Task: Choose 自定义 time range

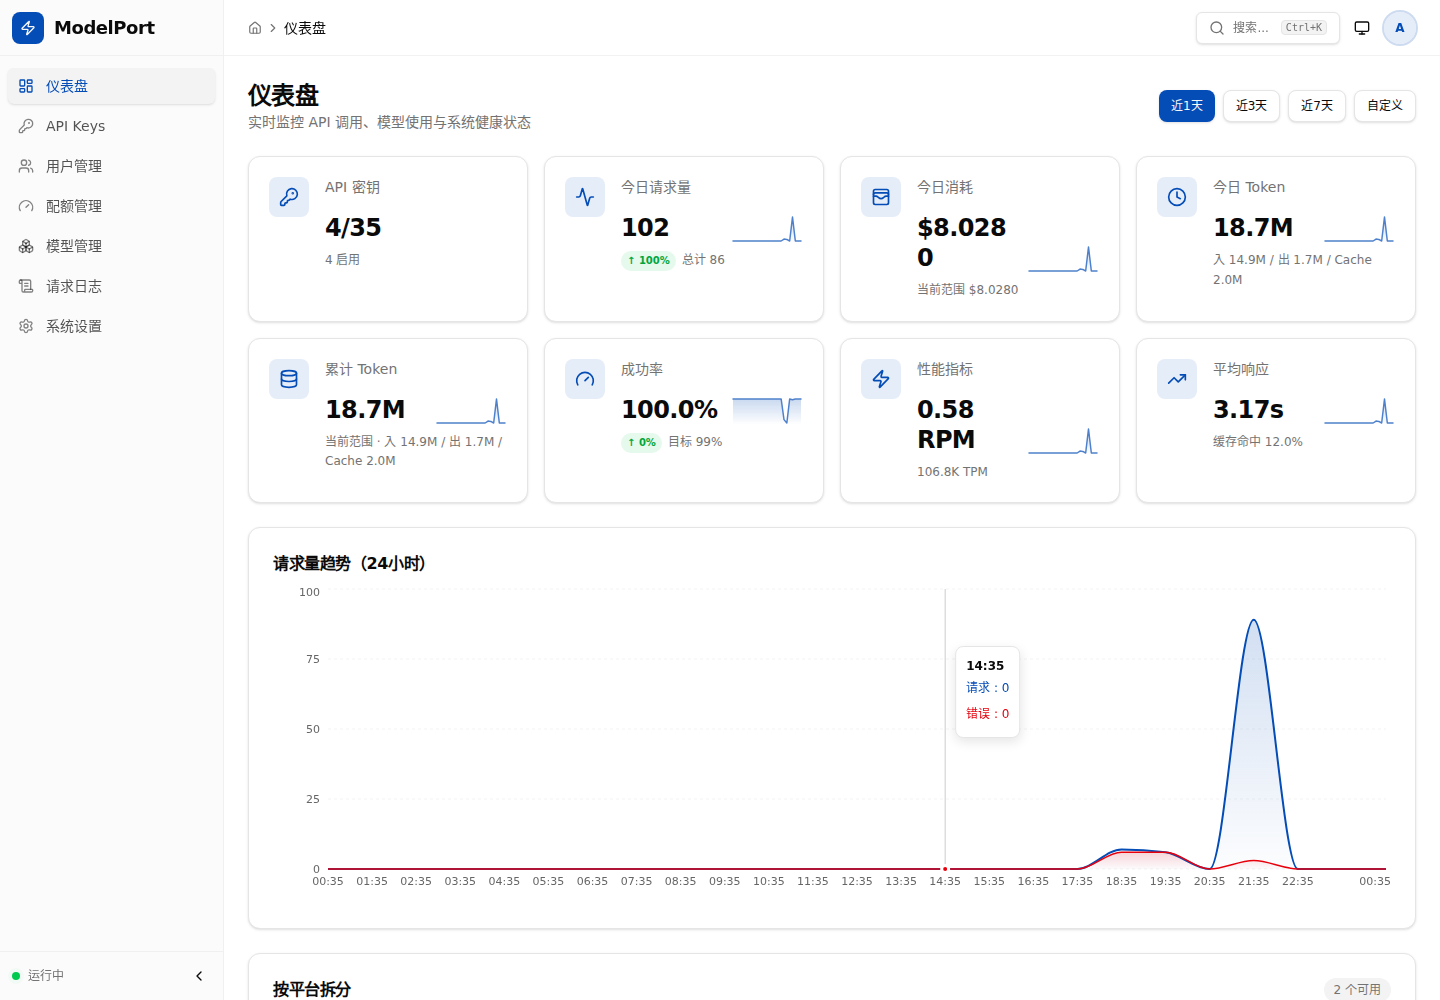Action: pos(1385,106)
